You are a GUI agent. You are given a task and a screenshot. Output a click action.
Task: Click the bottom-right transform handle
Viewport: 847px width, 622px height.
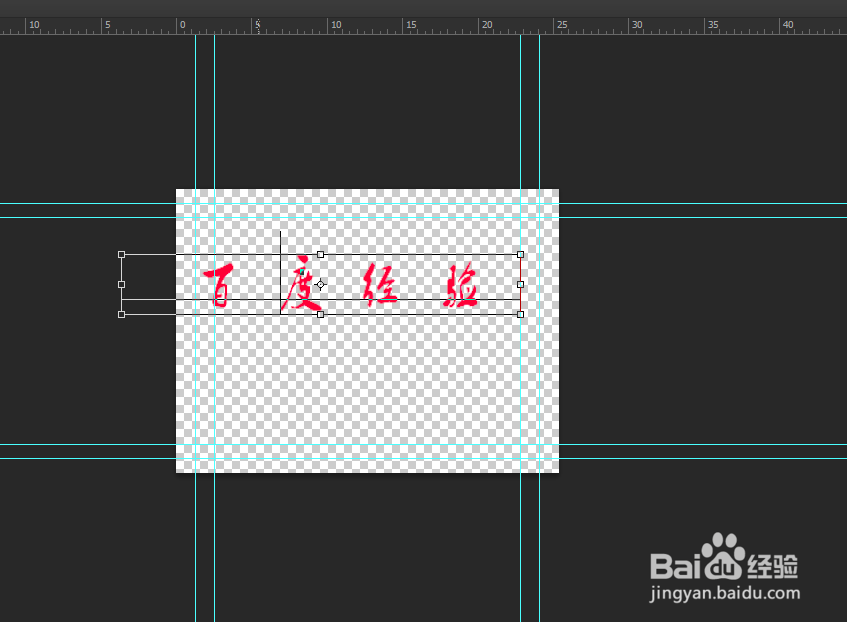tap(520, 315)
